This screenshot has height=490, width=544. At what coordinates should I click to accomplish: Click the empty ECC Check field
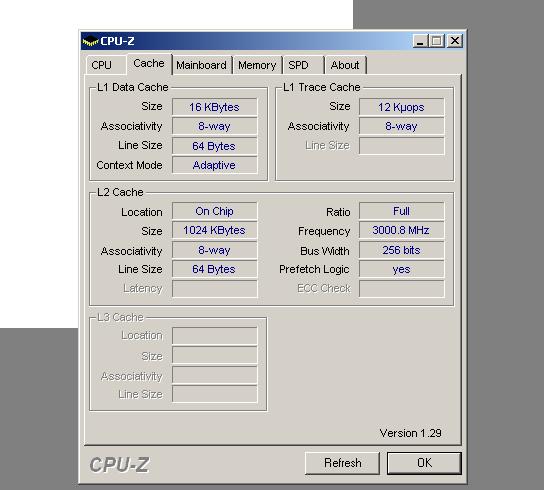pos(401,289)
